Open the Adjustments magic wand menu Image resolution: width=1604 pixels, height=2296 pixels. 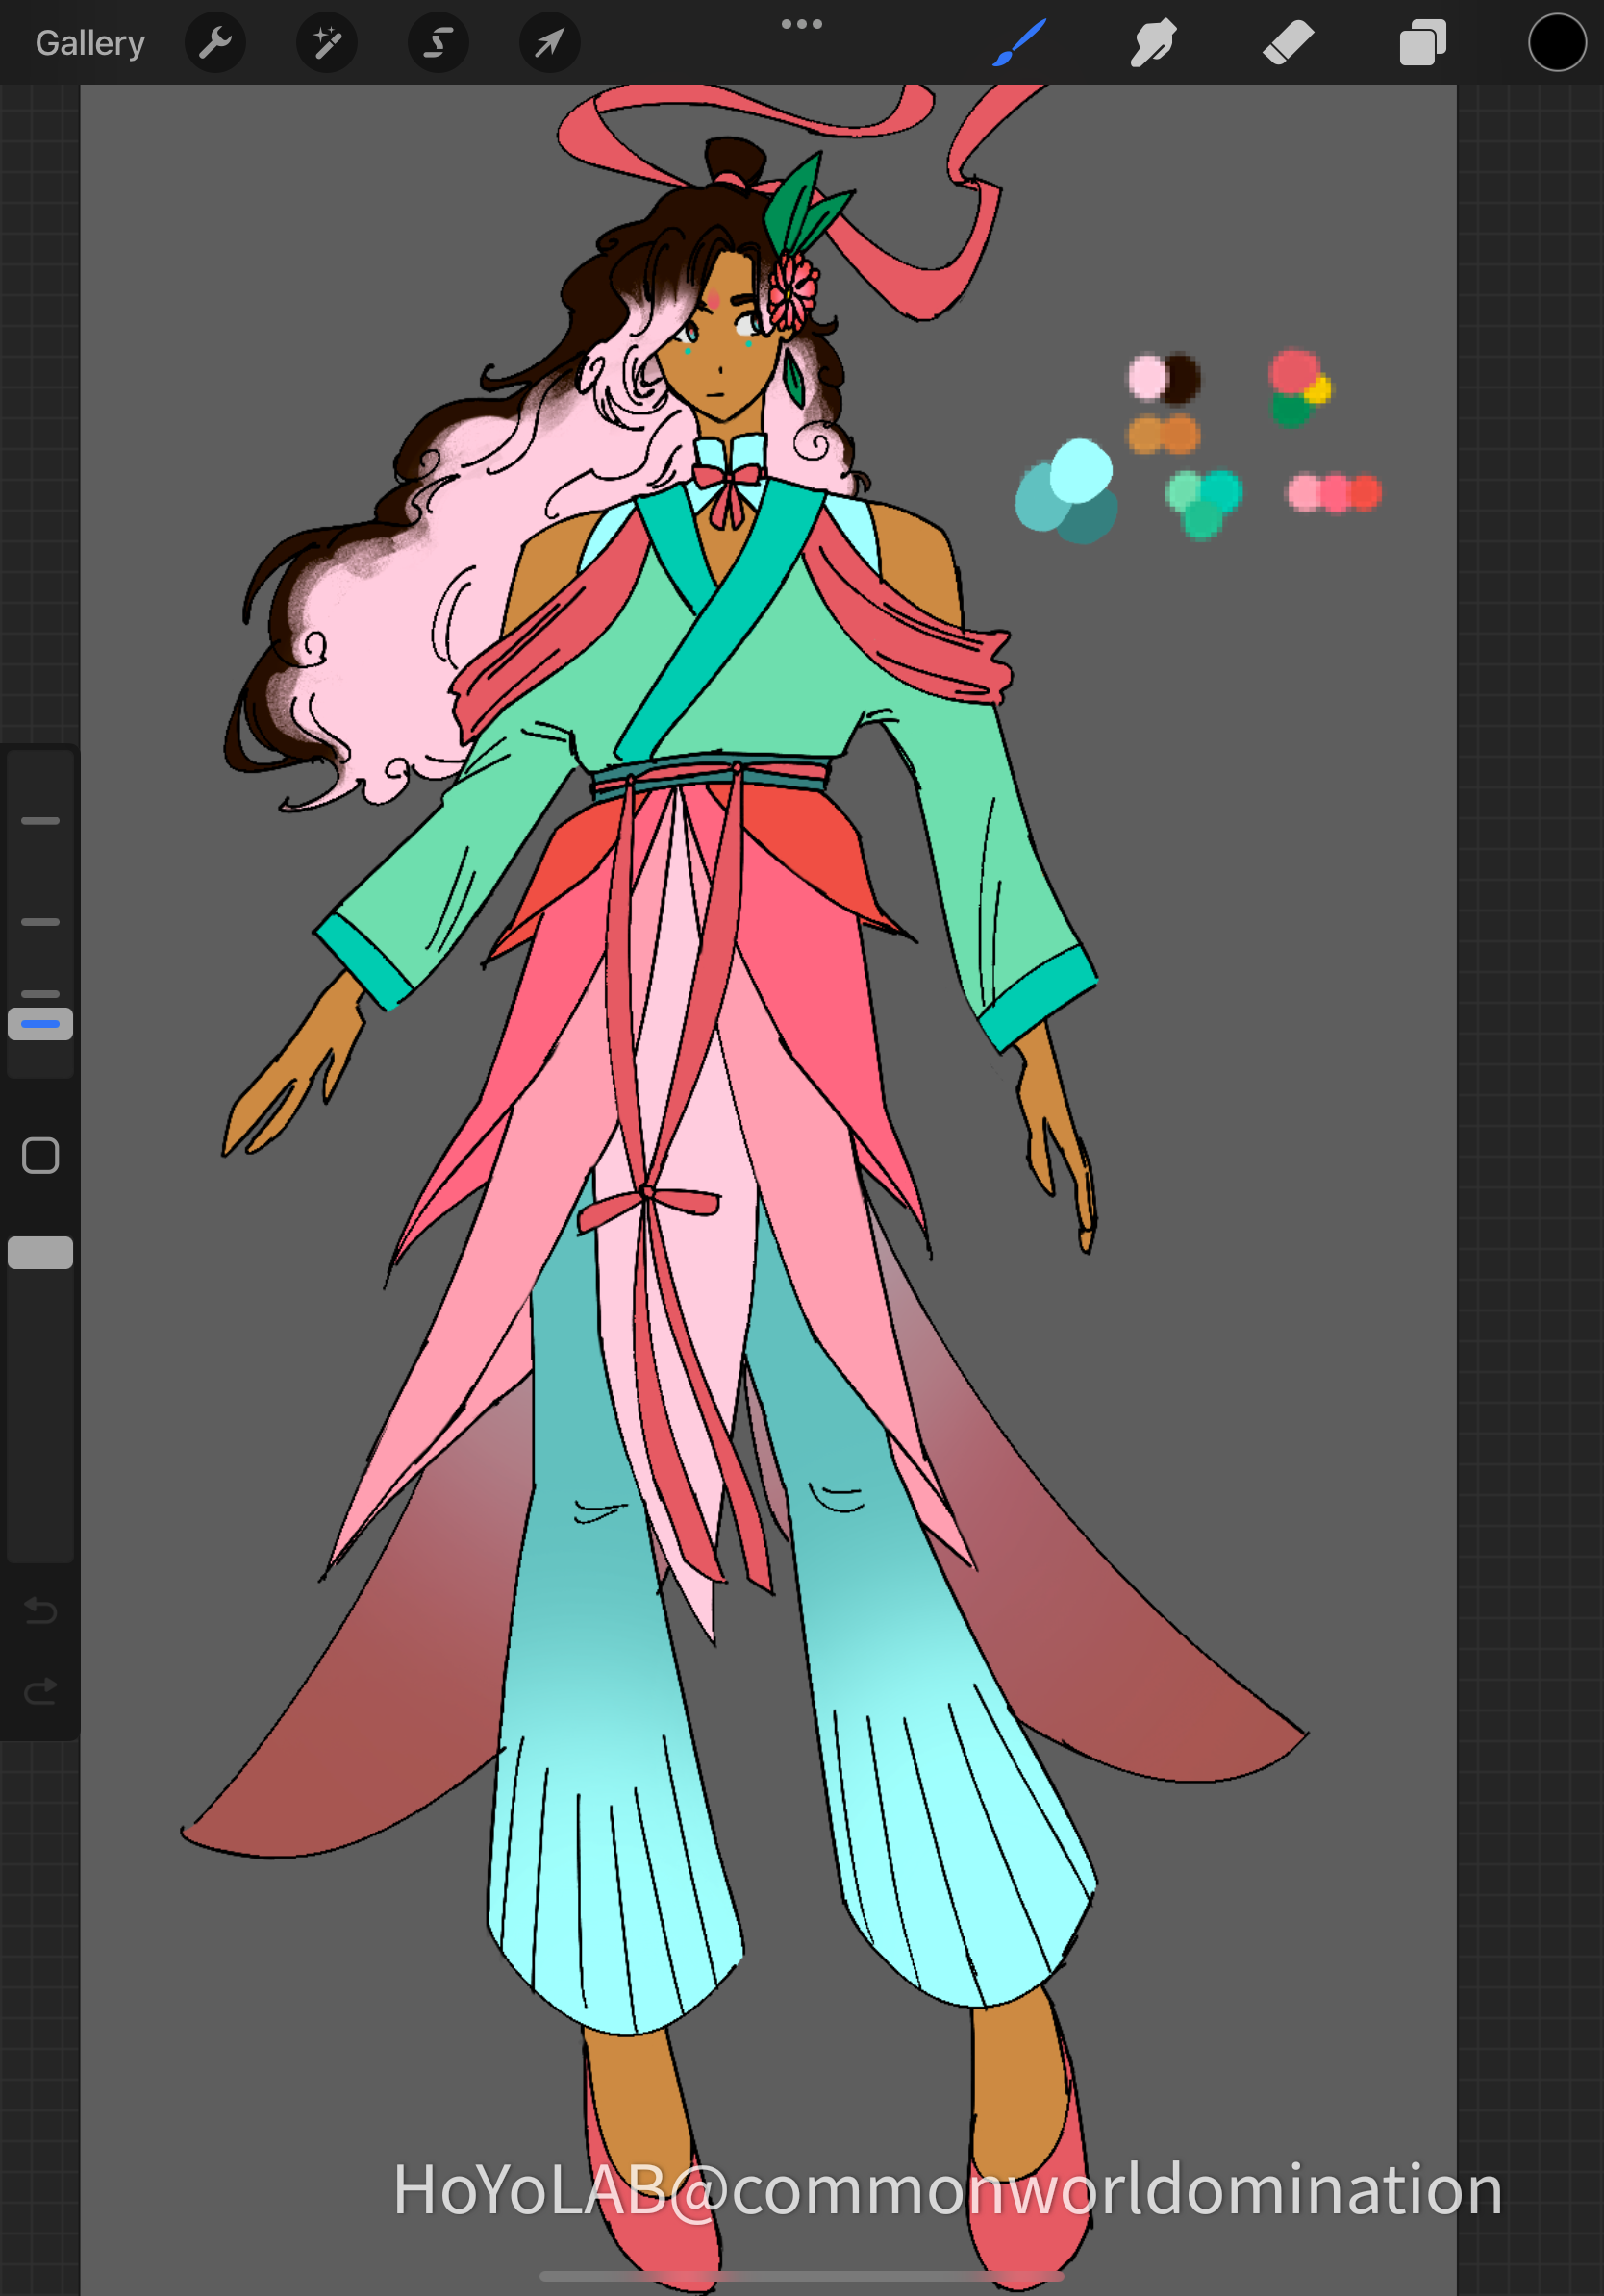point(327,43)
